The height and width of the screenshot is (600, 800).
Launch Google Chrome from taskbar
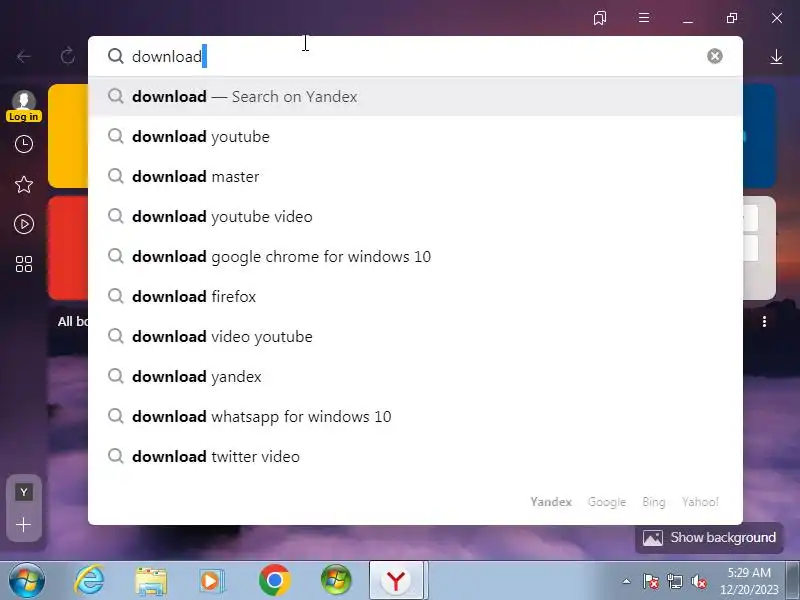pyautogui.click(x=274, y=581)
